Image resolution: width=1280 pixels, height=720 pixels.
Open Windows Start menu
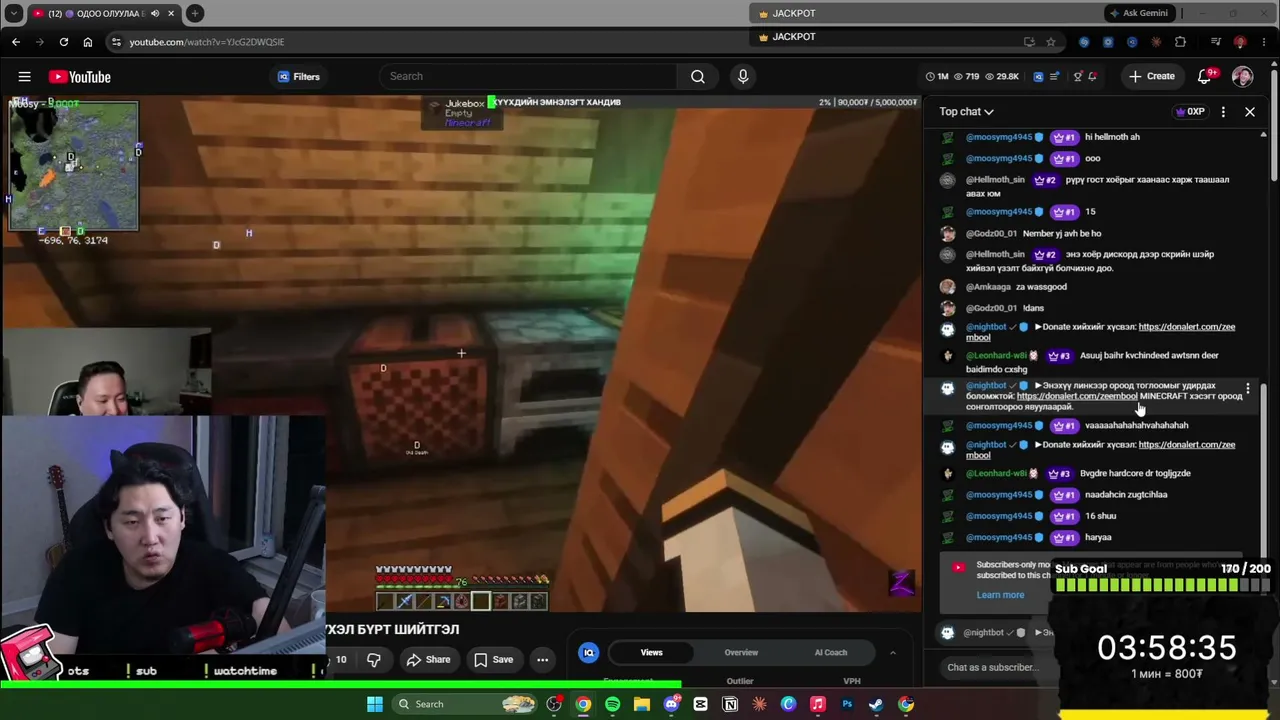pos(375,704)
